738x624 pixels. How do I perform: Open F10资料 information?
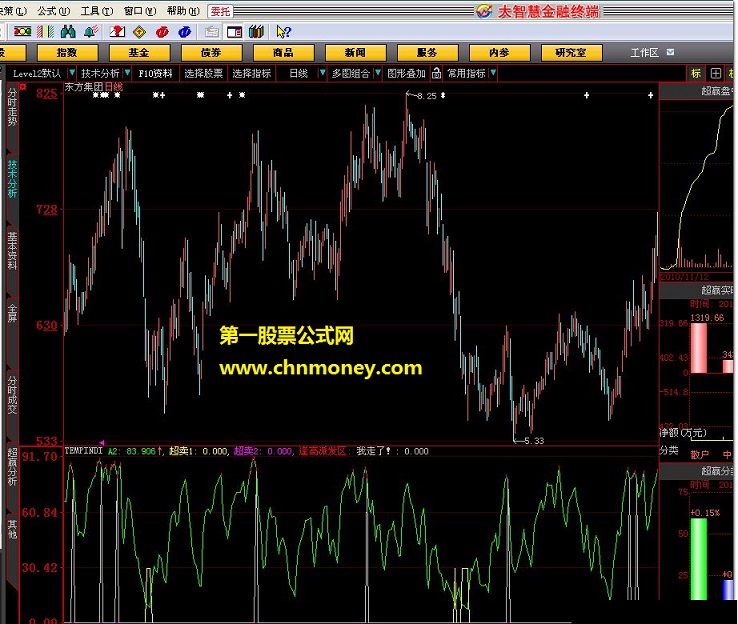(155, 73)
